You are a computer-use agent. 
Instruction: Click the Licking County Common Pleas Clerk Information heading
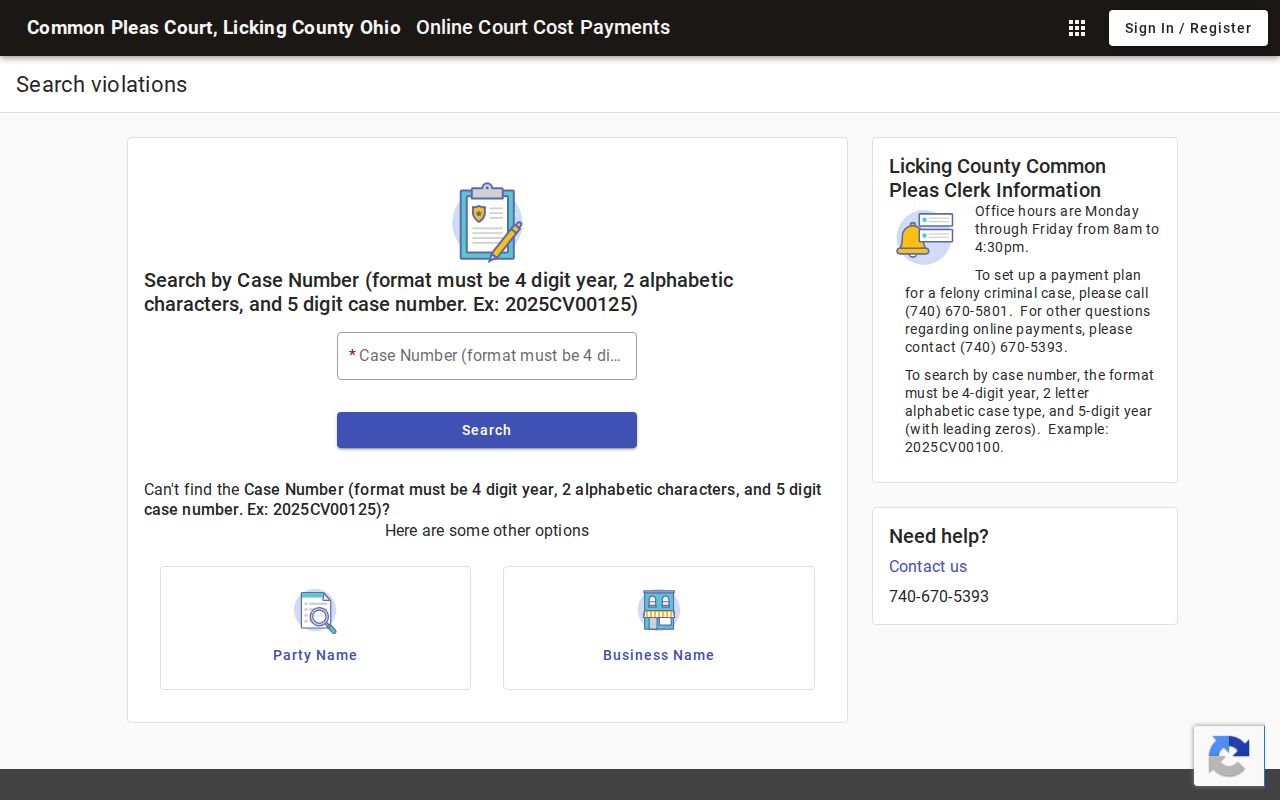997,178
